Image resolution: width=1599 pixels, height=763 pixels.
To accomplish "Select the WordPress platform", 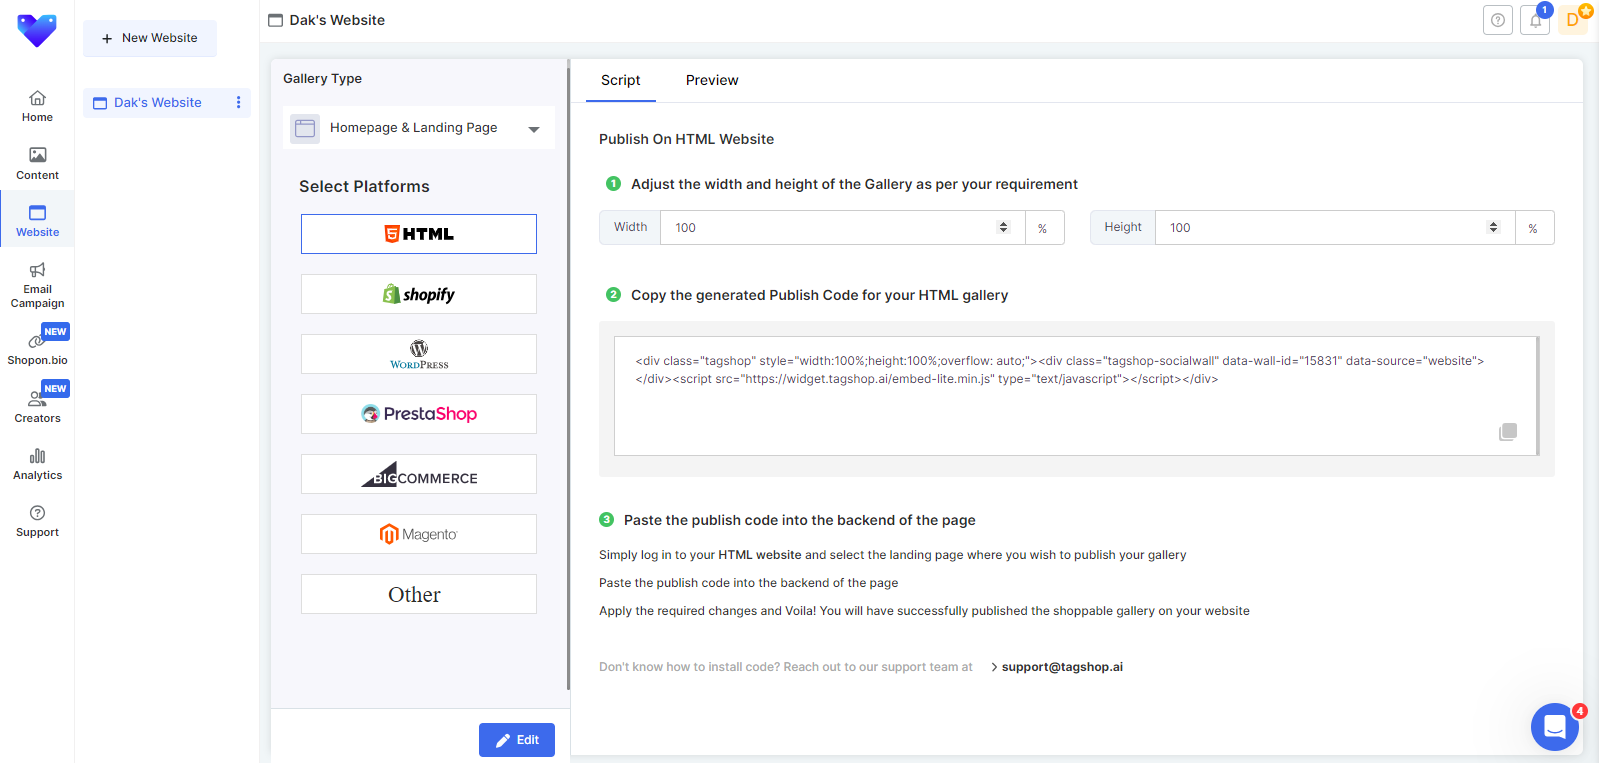I will (x=419, y=354).
